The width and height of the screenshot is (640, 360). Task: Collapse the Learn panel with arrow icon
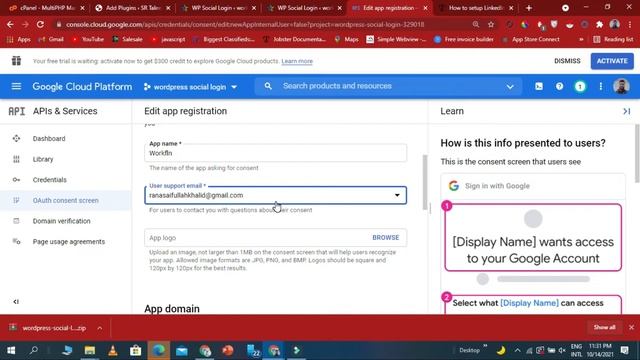[x=627, y=111]
